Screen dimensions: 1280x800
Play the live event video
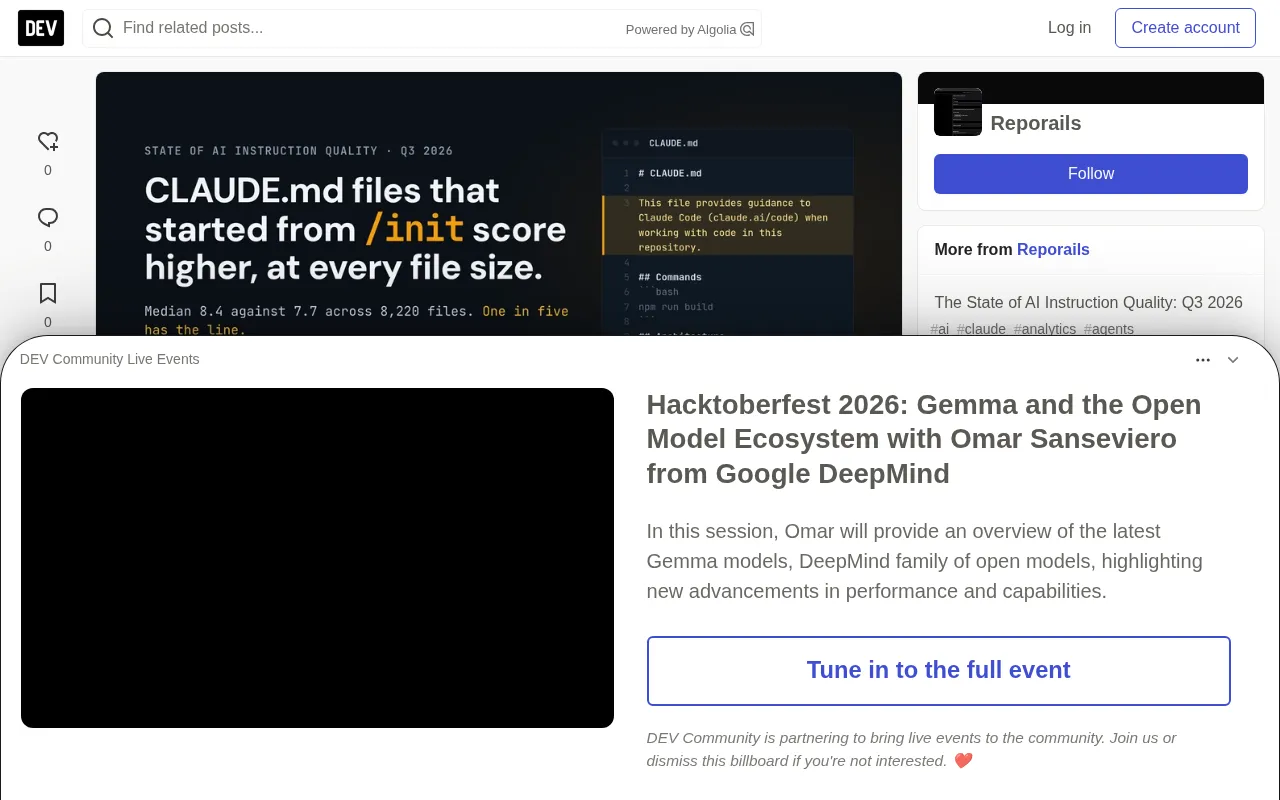tap(317, 558)
